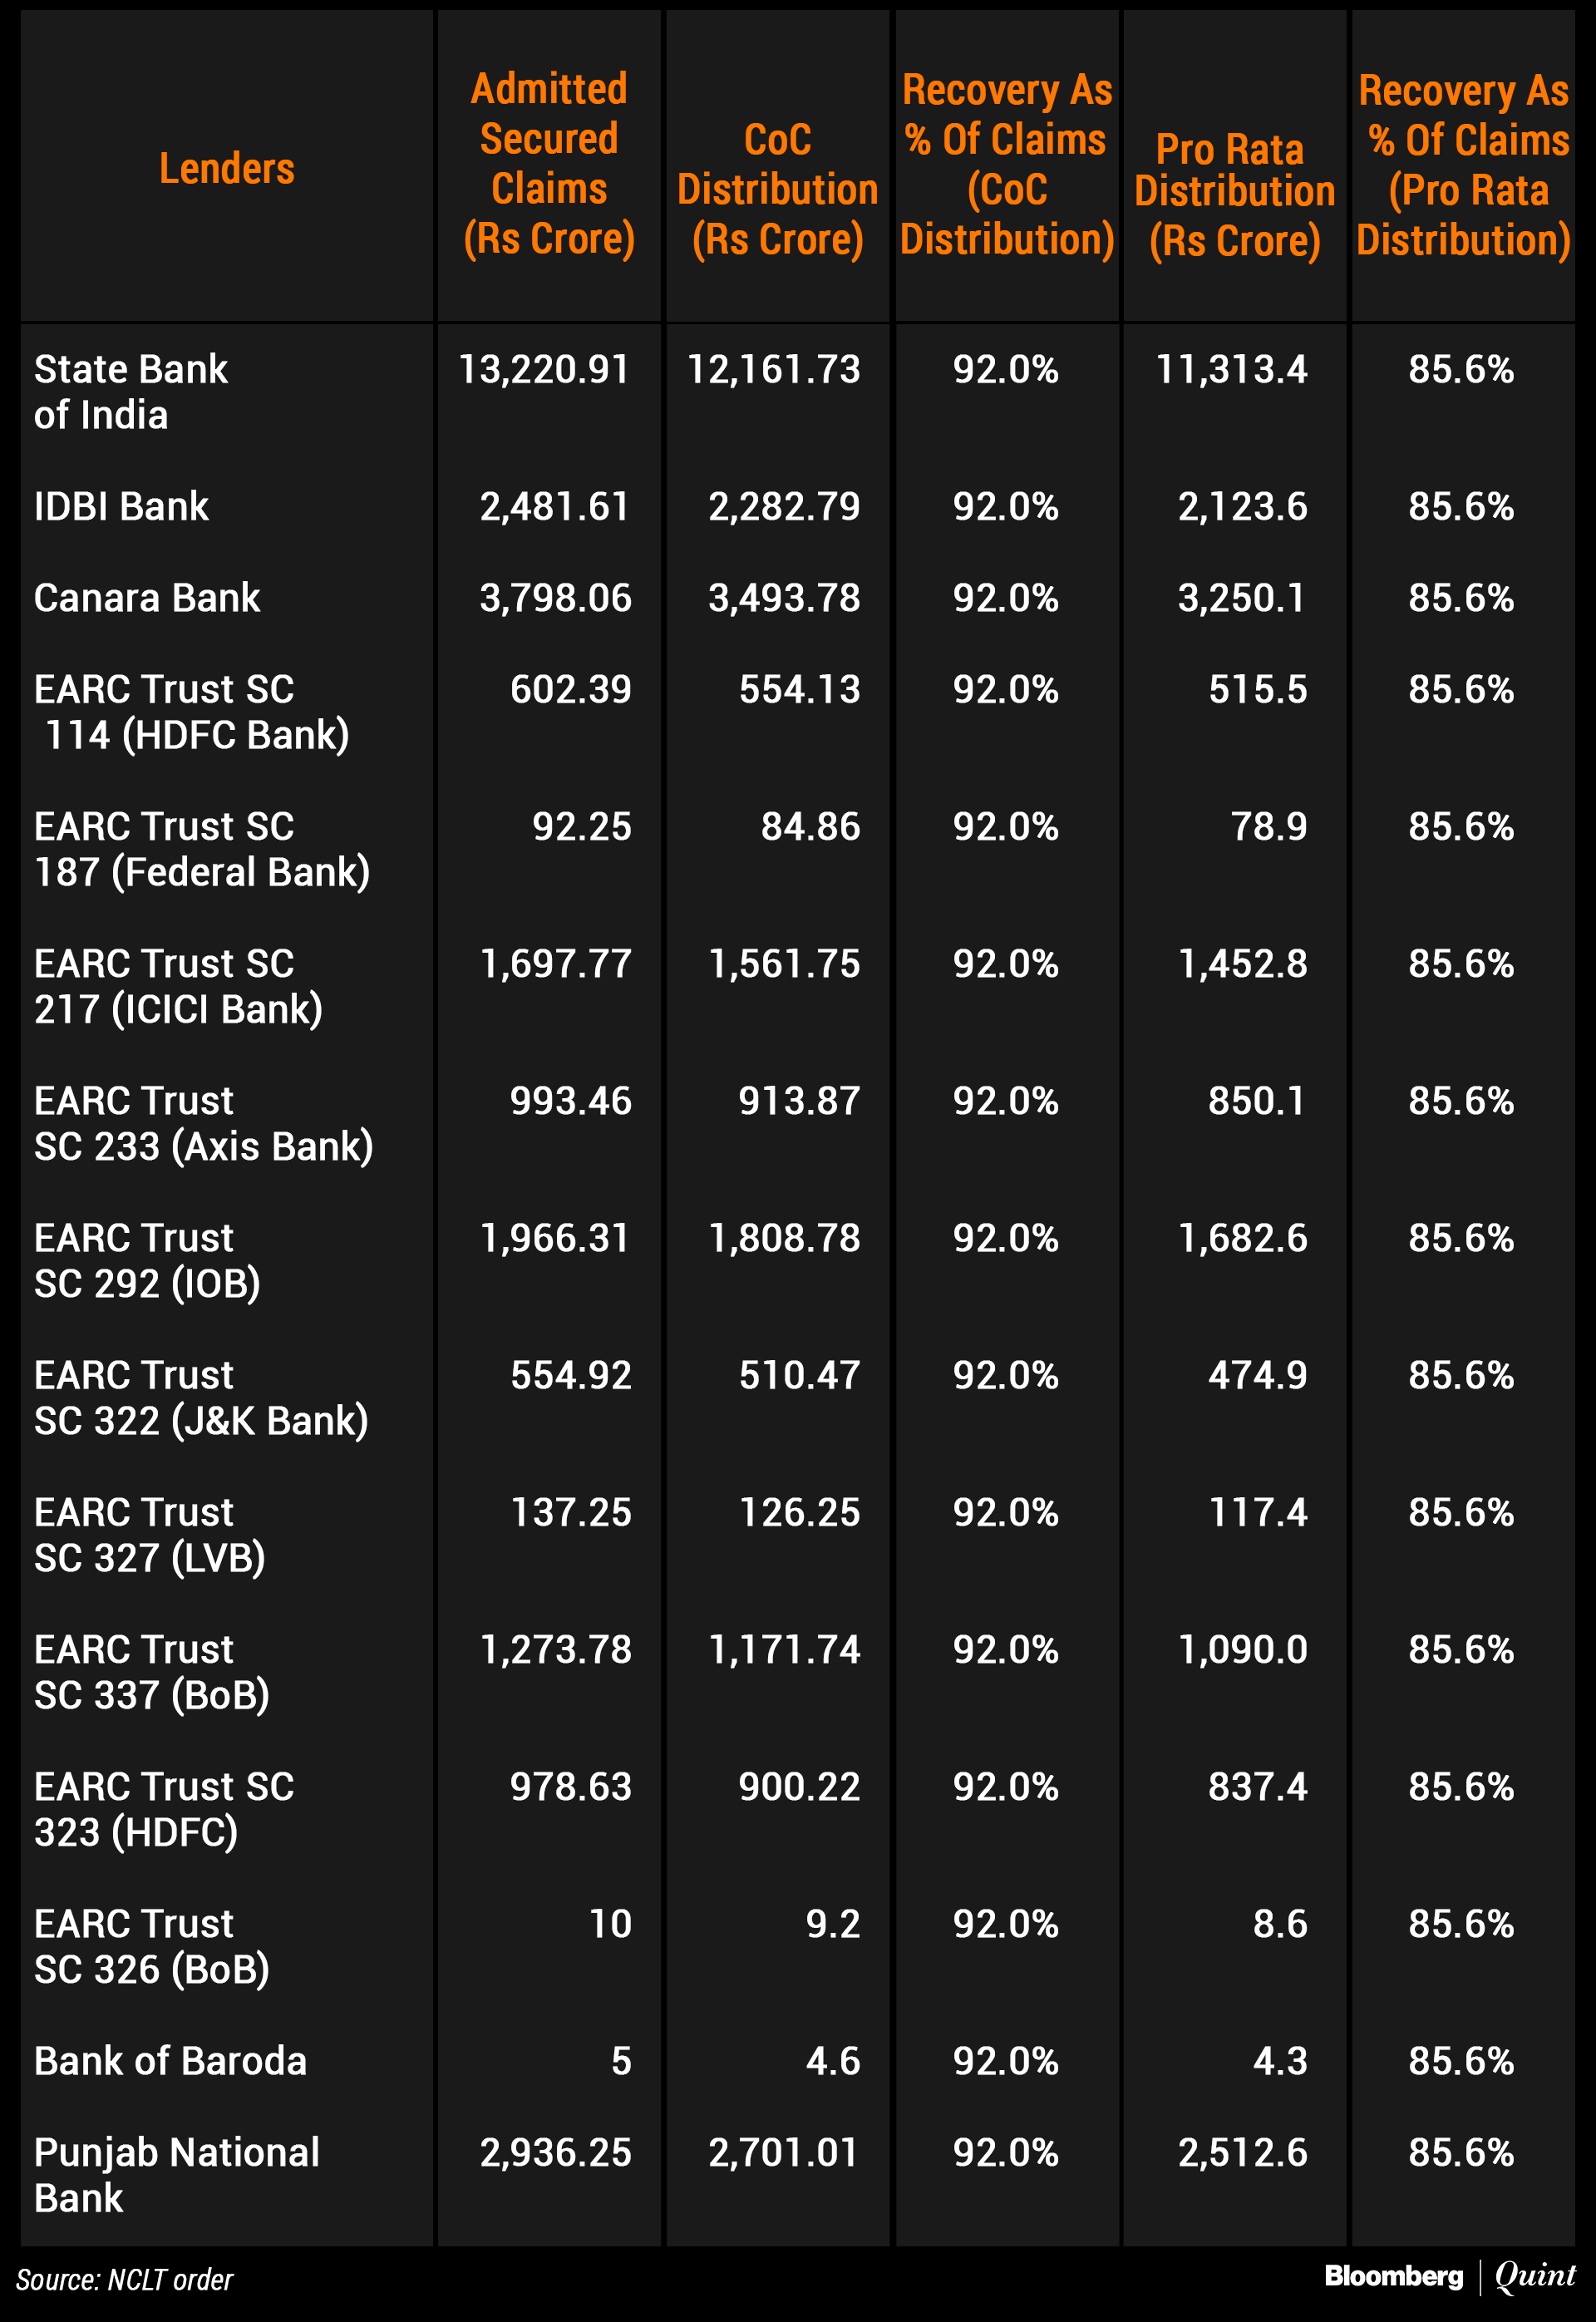Click EARC Trust SC 187 (Federal Bank)

[x=202, y=849]
